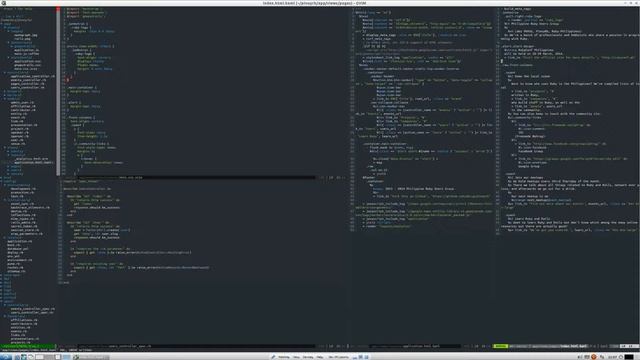Collapse the environments folder arrow
This screenshot has height=360, width=640.
pyautogui.click(x=5, y=185)
